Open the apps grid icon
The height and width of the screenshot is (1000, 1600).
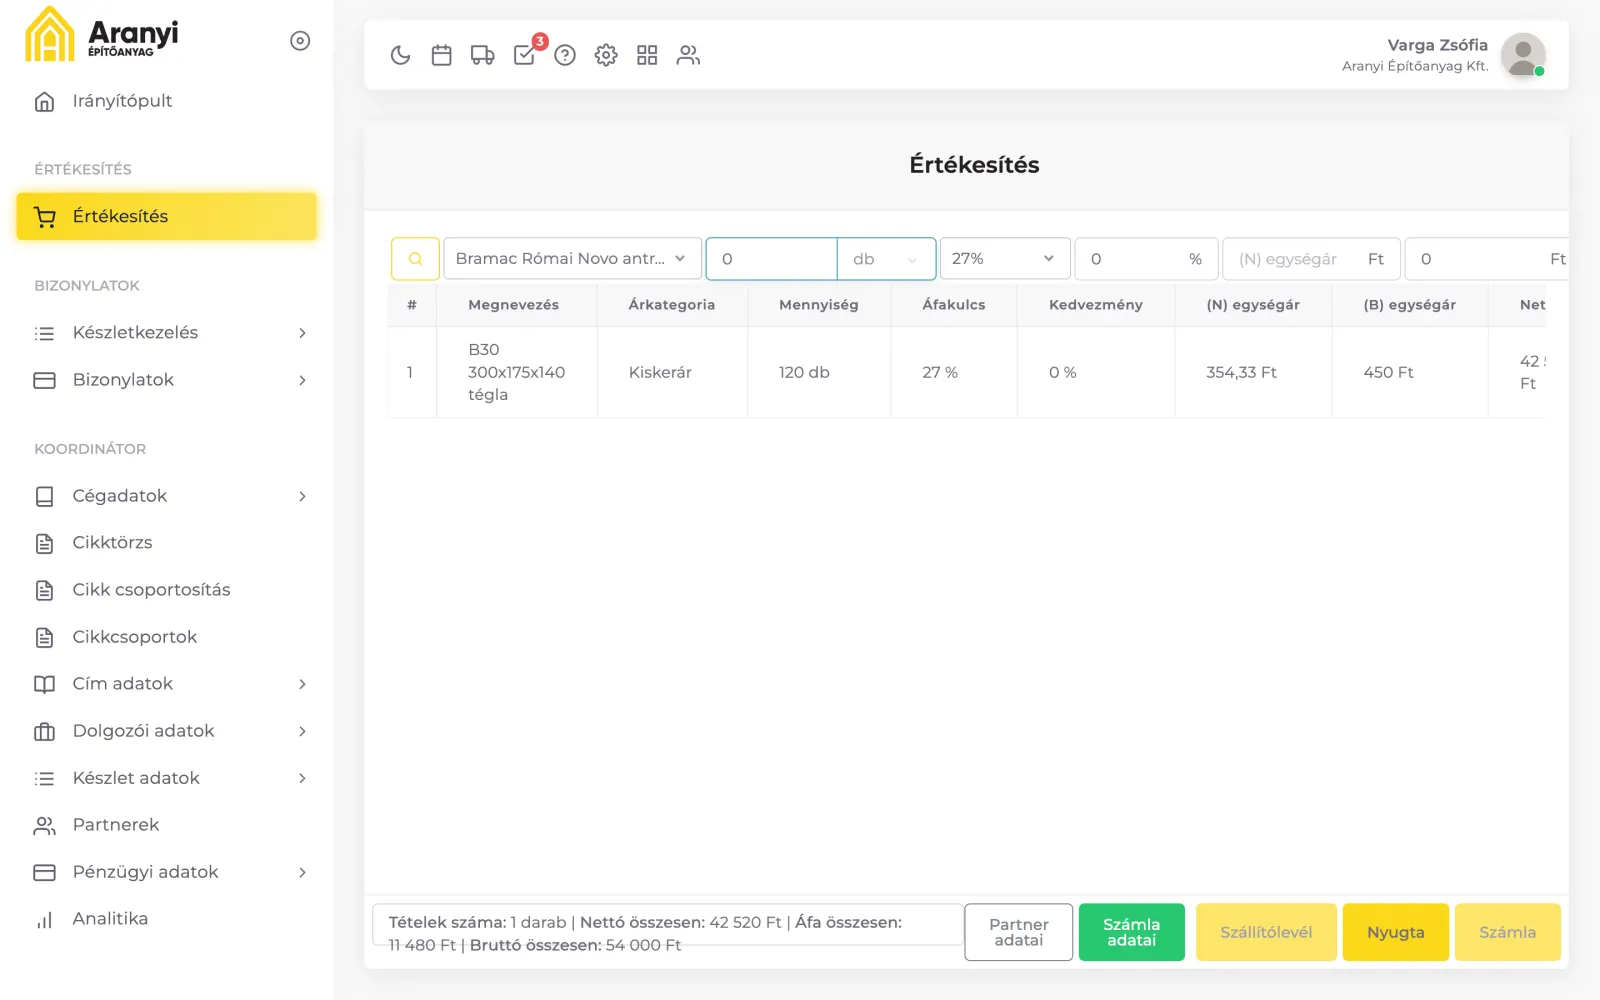[x=647, y=55]
